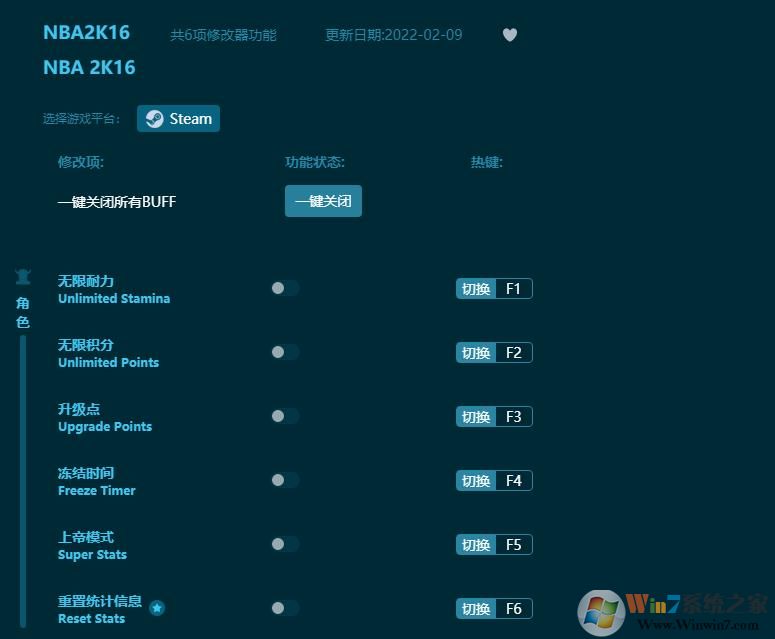
Task: Click the 一键关闭所有BUFF label
Action: [117, 202]
